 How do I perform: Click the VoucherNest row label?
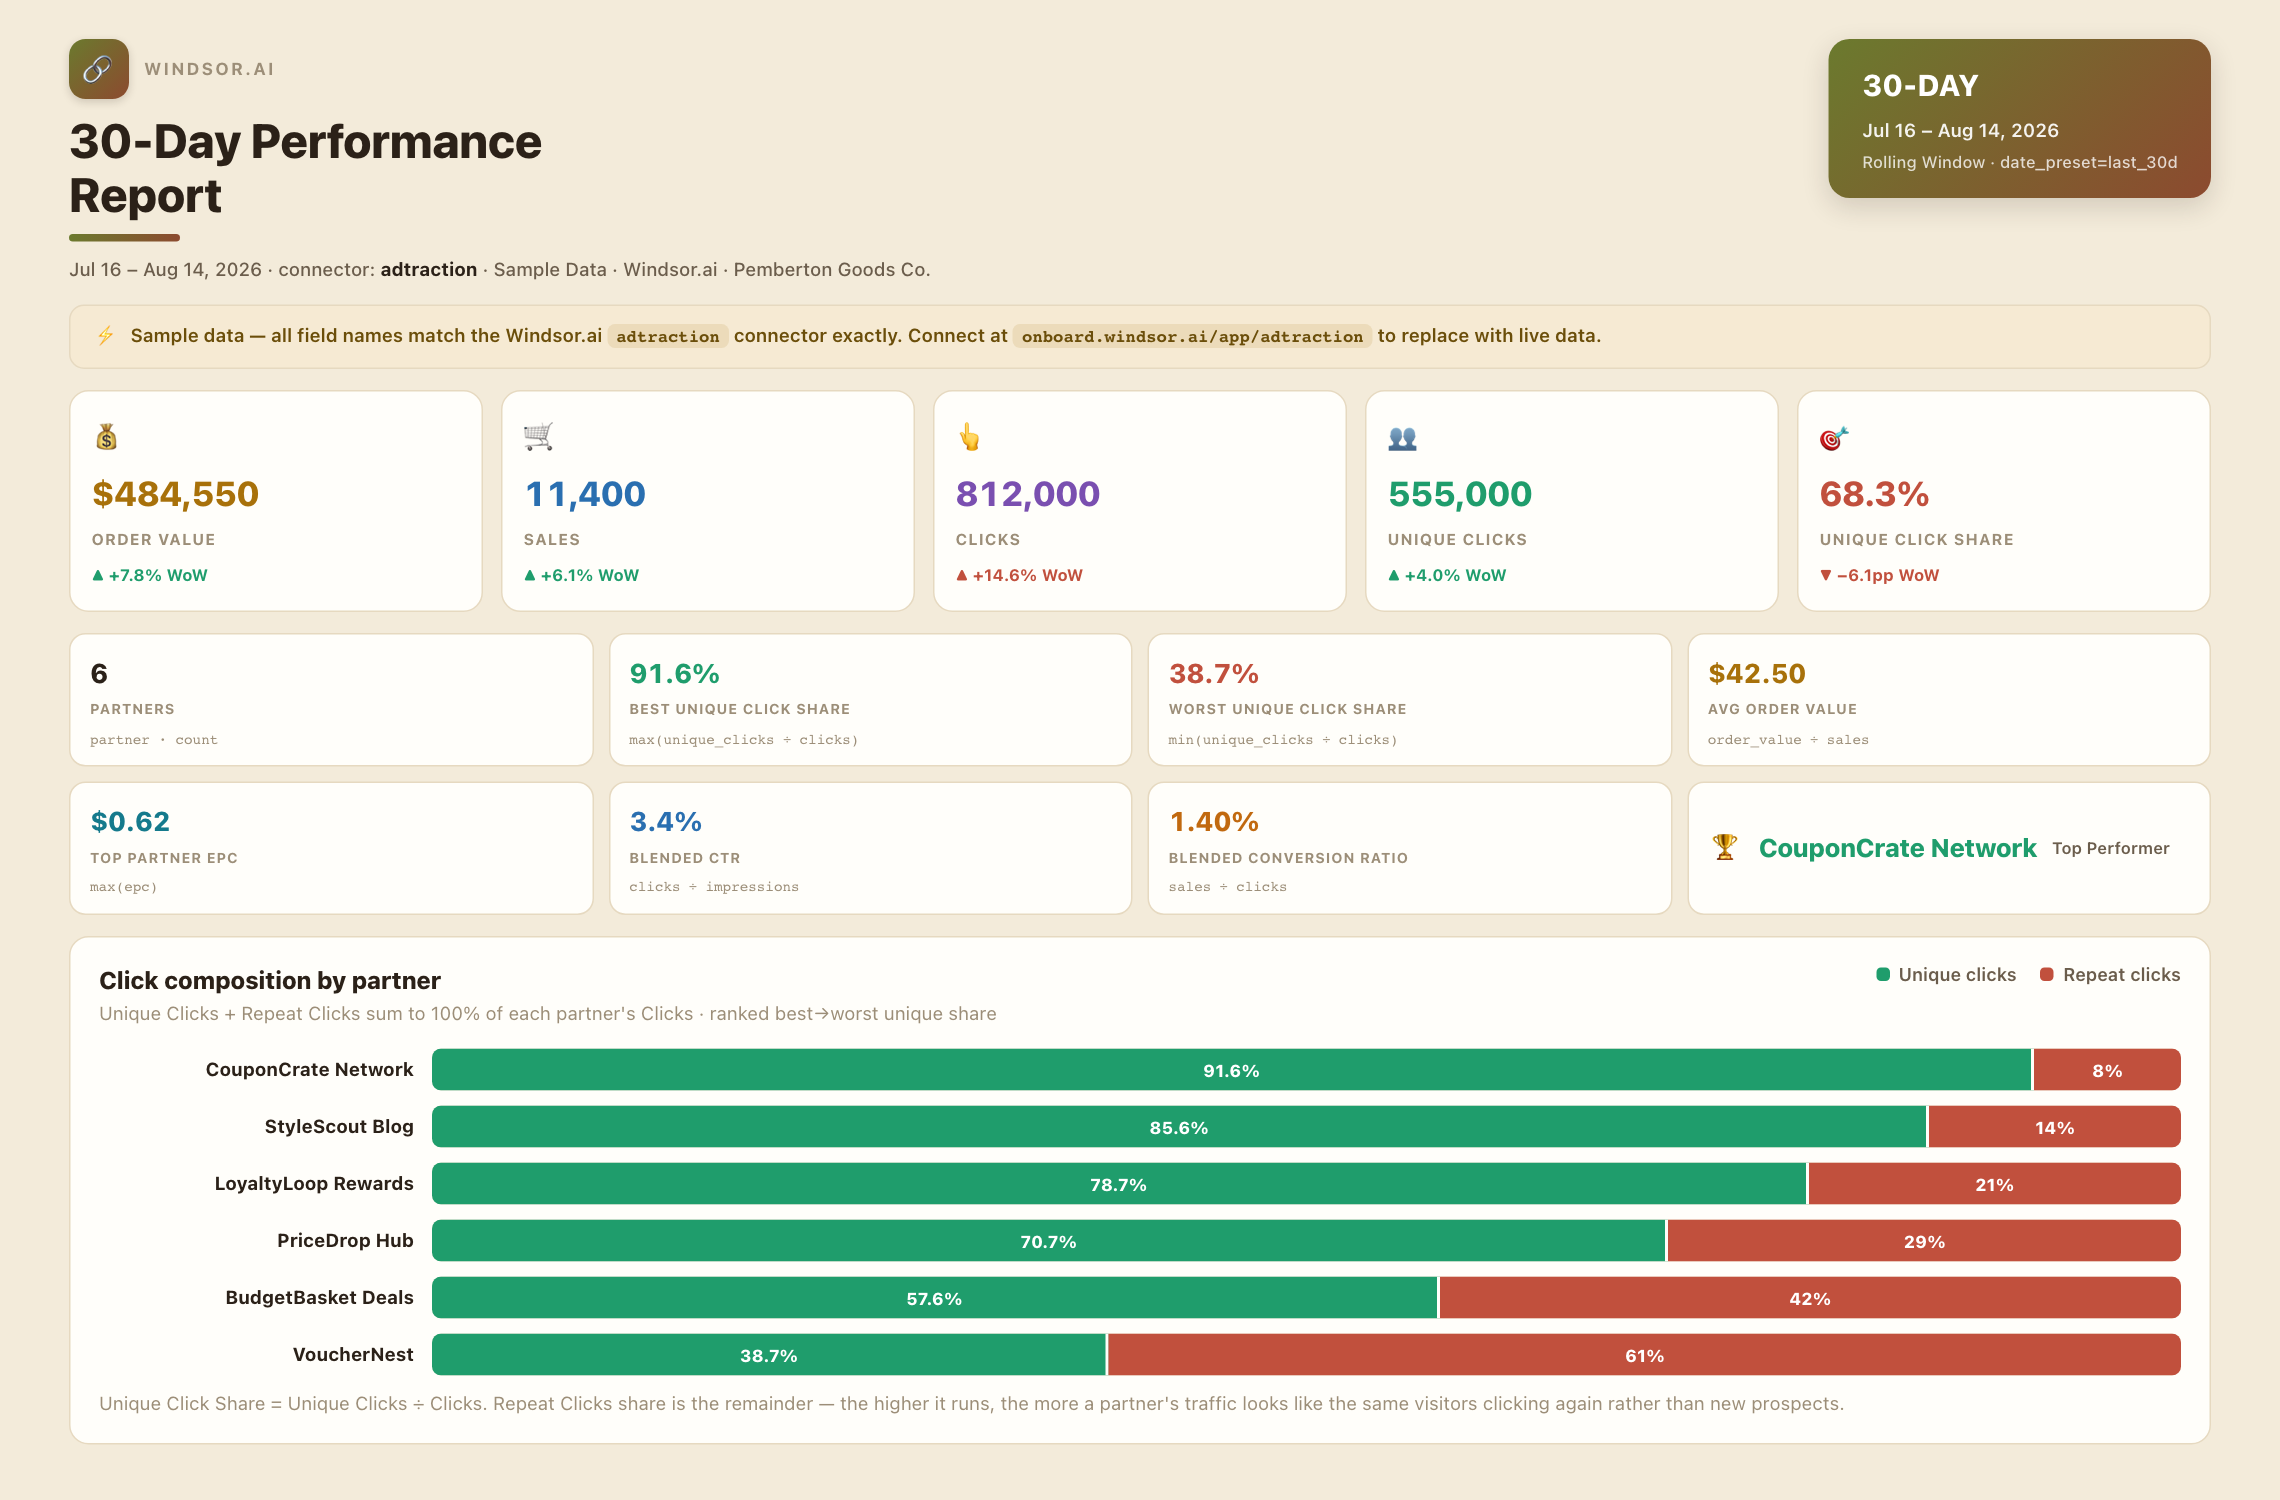[353, 1354]
